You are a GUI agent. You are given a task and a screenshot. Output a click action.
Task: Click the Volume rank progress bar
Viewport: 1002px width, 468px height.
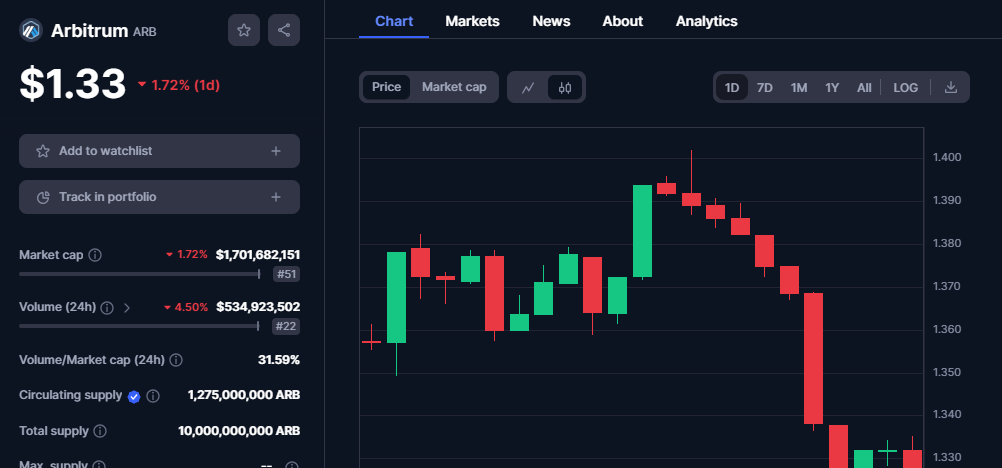pos(139,327)
